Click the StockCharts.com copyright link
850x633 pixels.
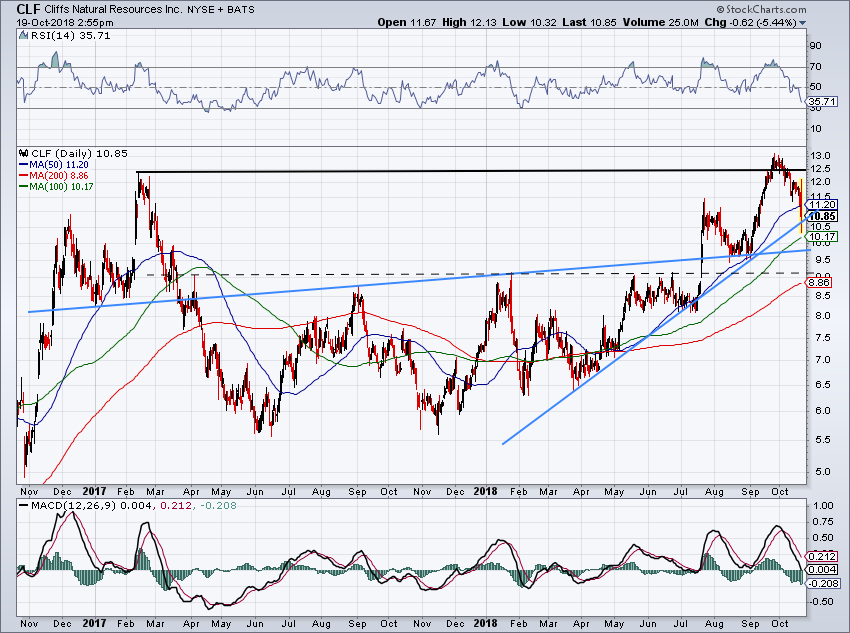(761, 9)
